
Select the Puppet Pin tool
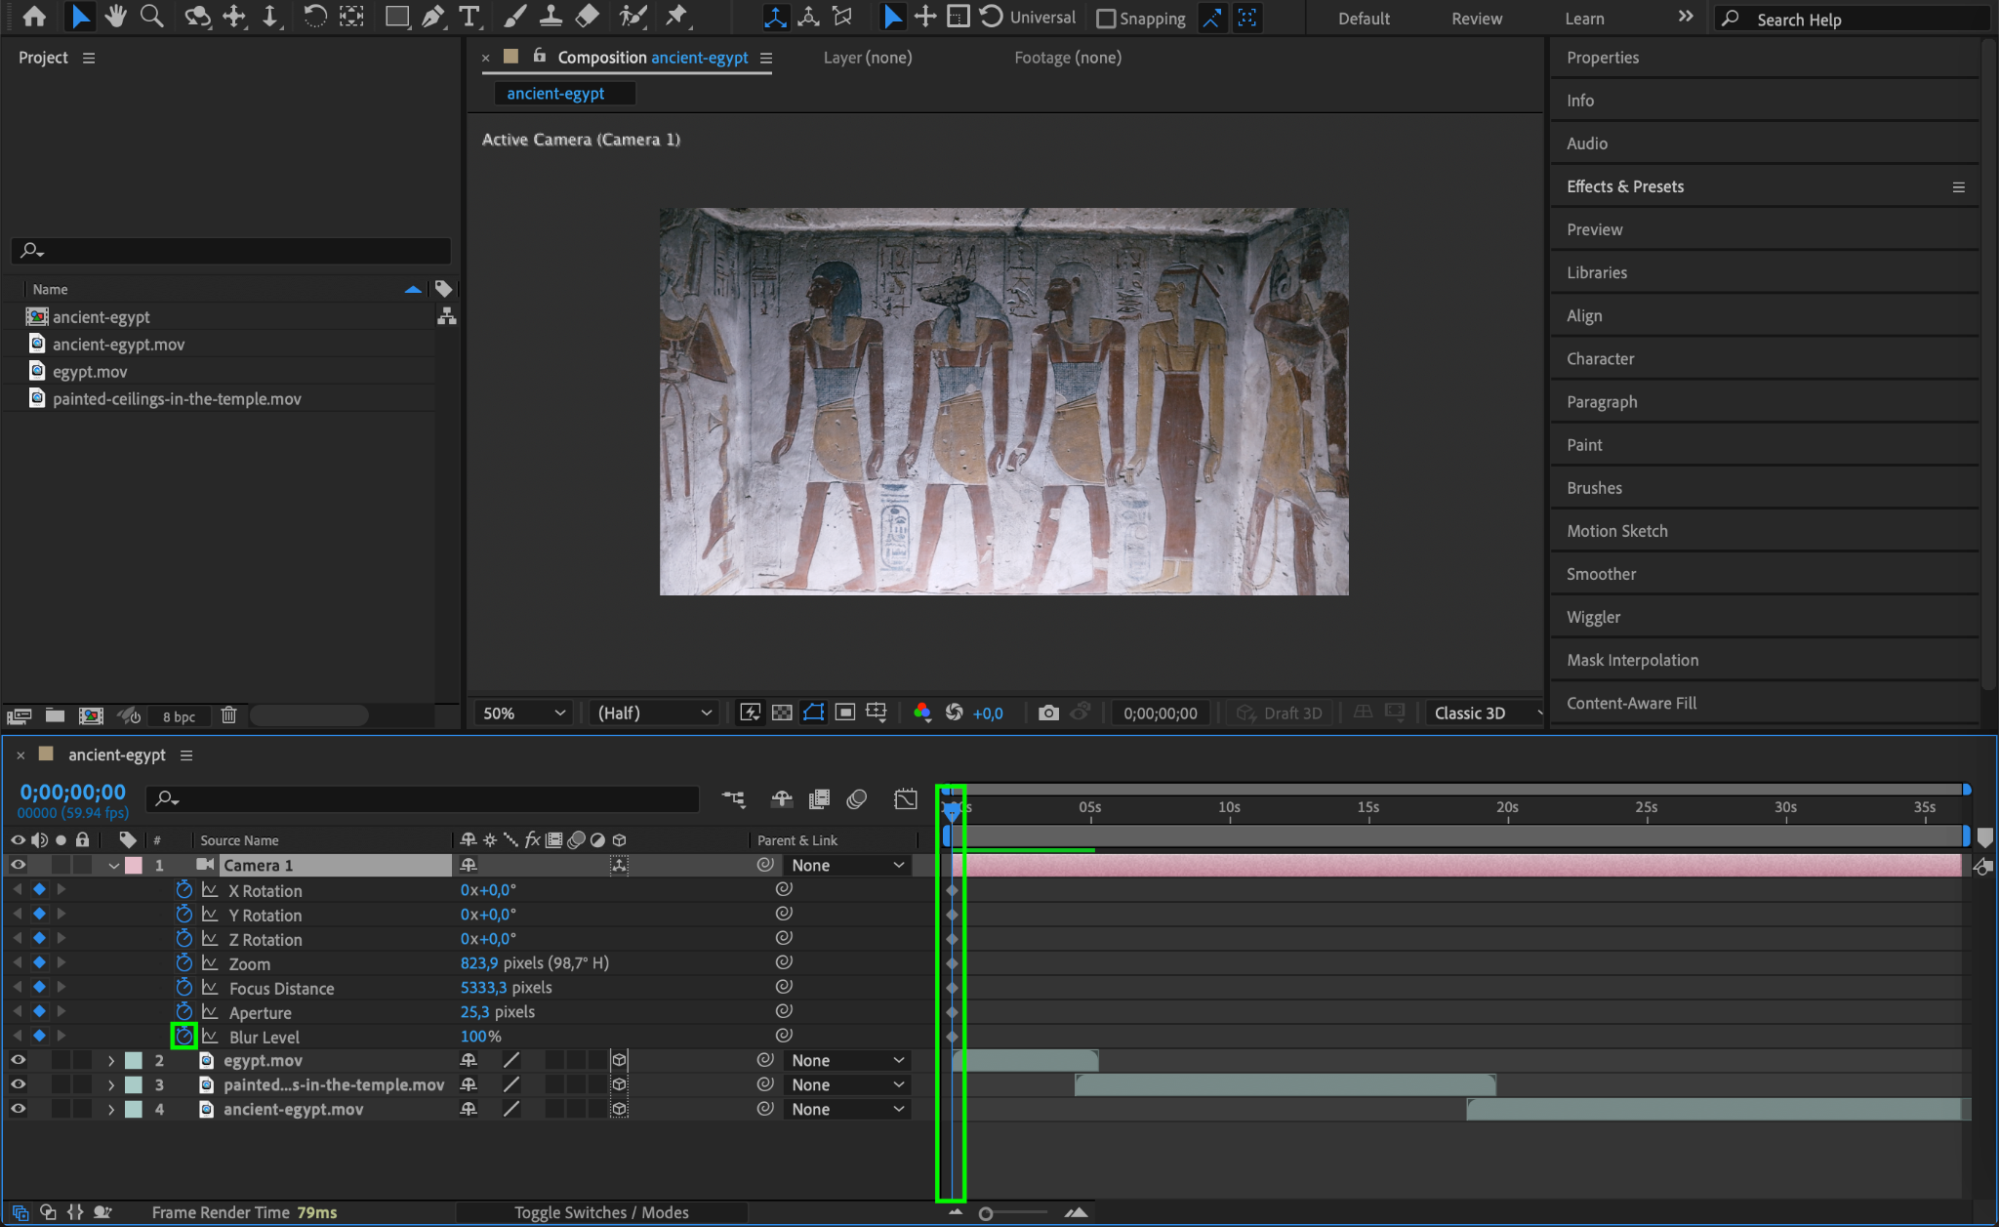pos(677,16)
